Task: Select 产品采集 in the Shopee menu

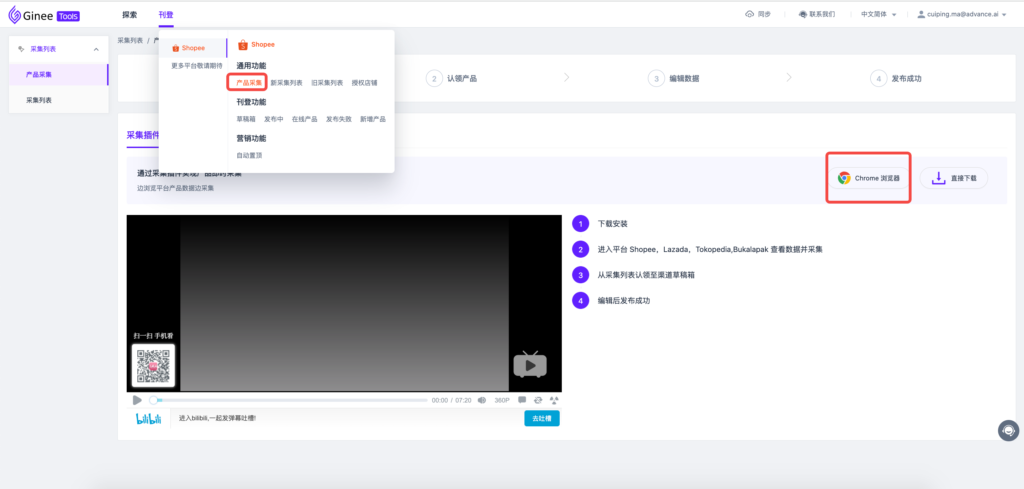Action: 248,83
